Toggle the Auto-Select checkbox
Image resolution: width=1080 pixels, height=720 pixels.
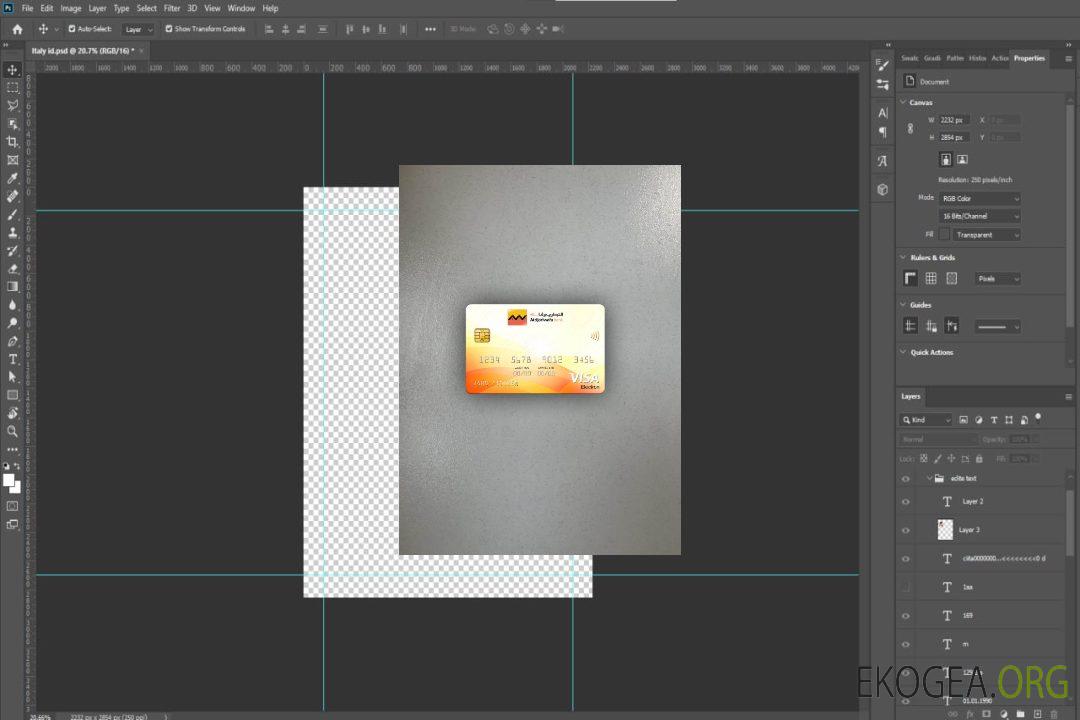pyautogui.click(x=72, y=29)
